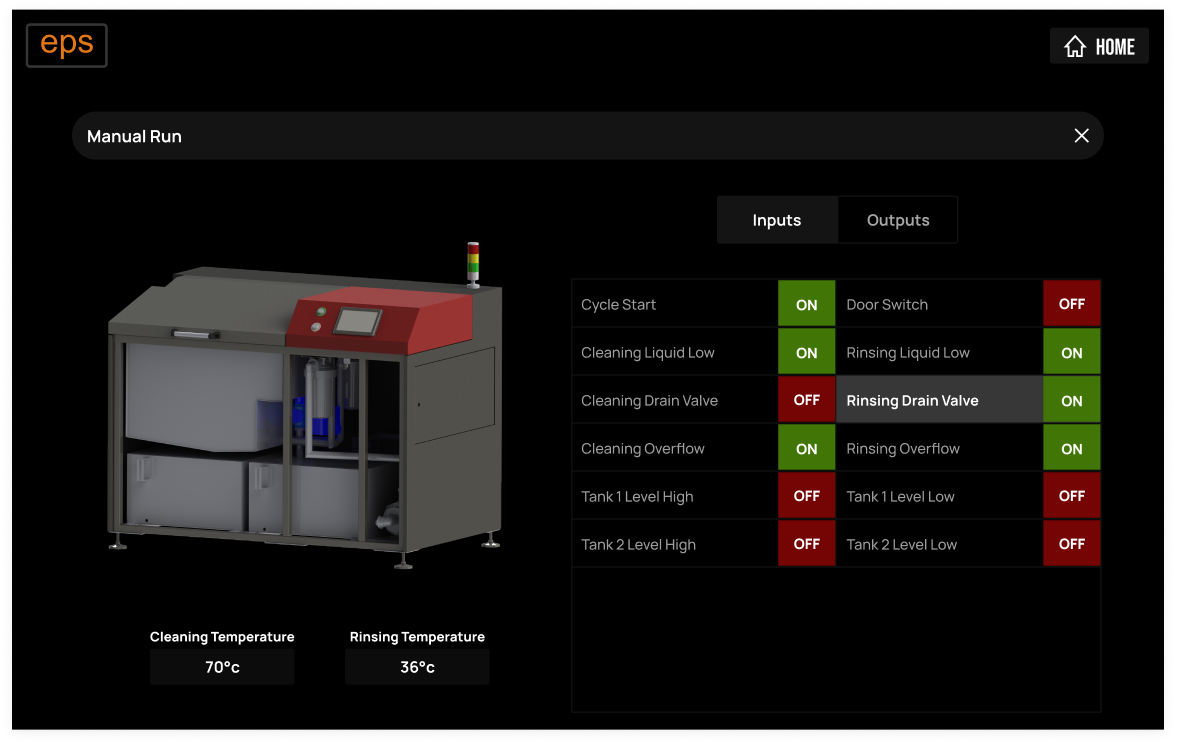Switch to the Inputs tab
Screen dimensions: 1177x745
[777, 220]
